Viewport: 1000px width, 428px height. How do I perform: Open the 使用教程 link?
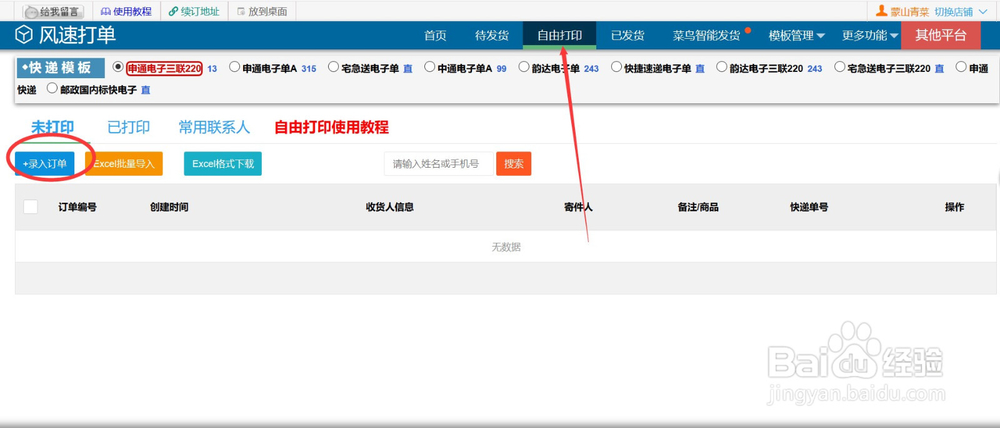click(126, 11)
